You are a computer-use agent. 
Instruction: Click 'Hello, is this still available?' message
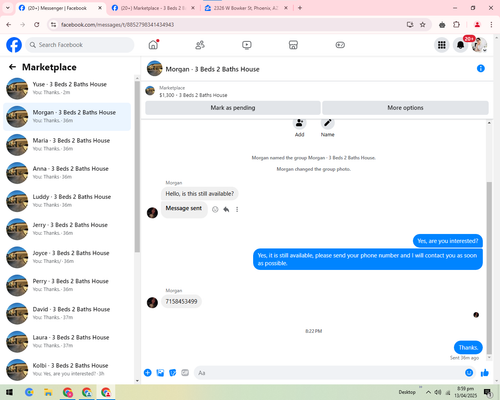coord(200,194)
